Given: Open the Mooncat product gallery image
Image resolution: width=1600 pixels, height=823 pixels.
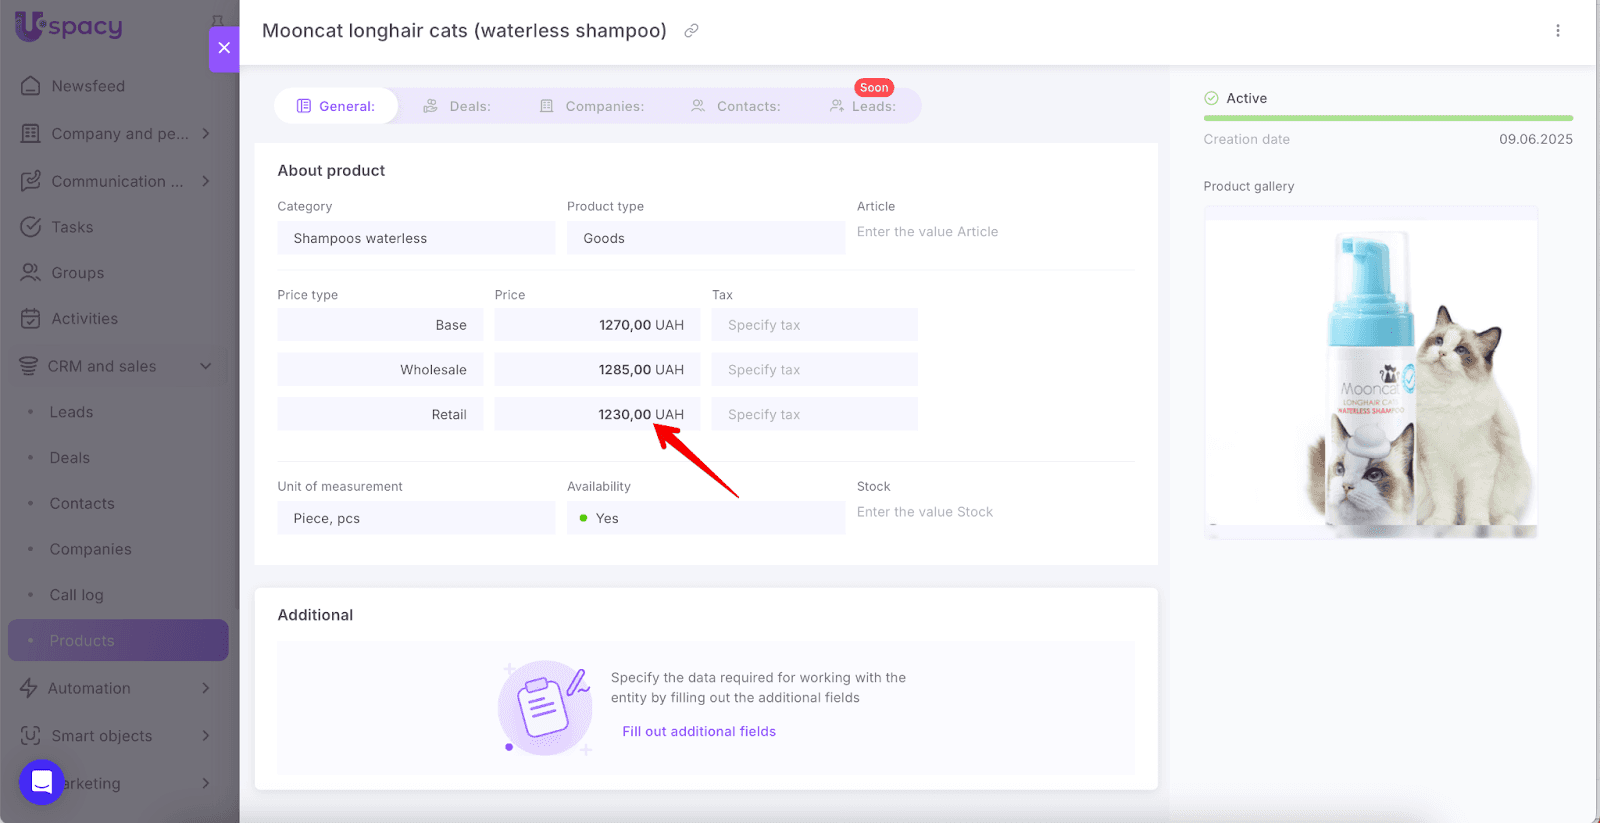Looking at the screenshot, I should pyautogui.click(x=1370, y=372).
